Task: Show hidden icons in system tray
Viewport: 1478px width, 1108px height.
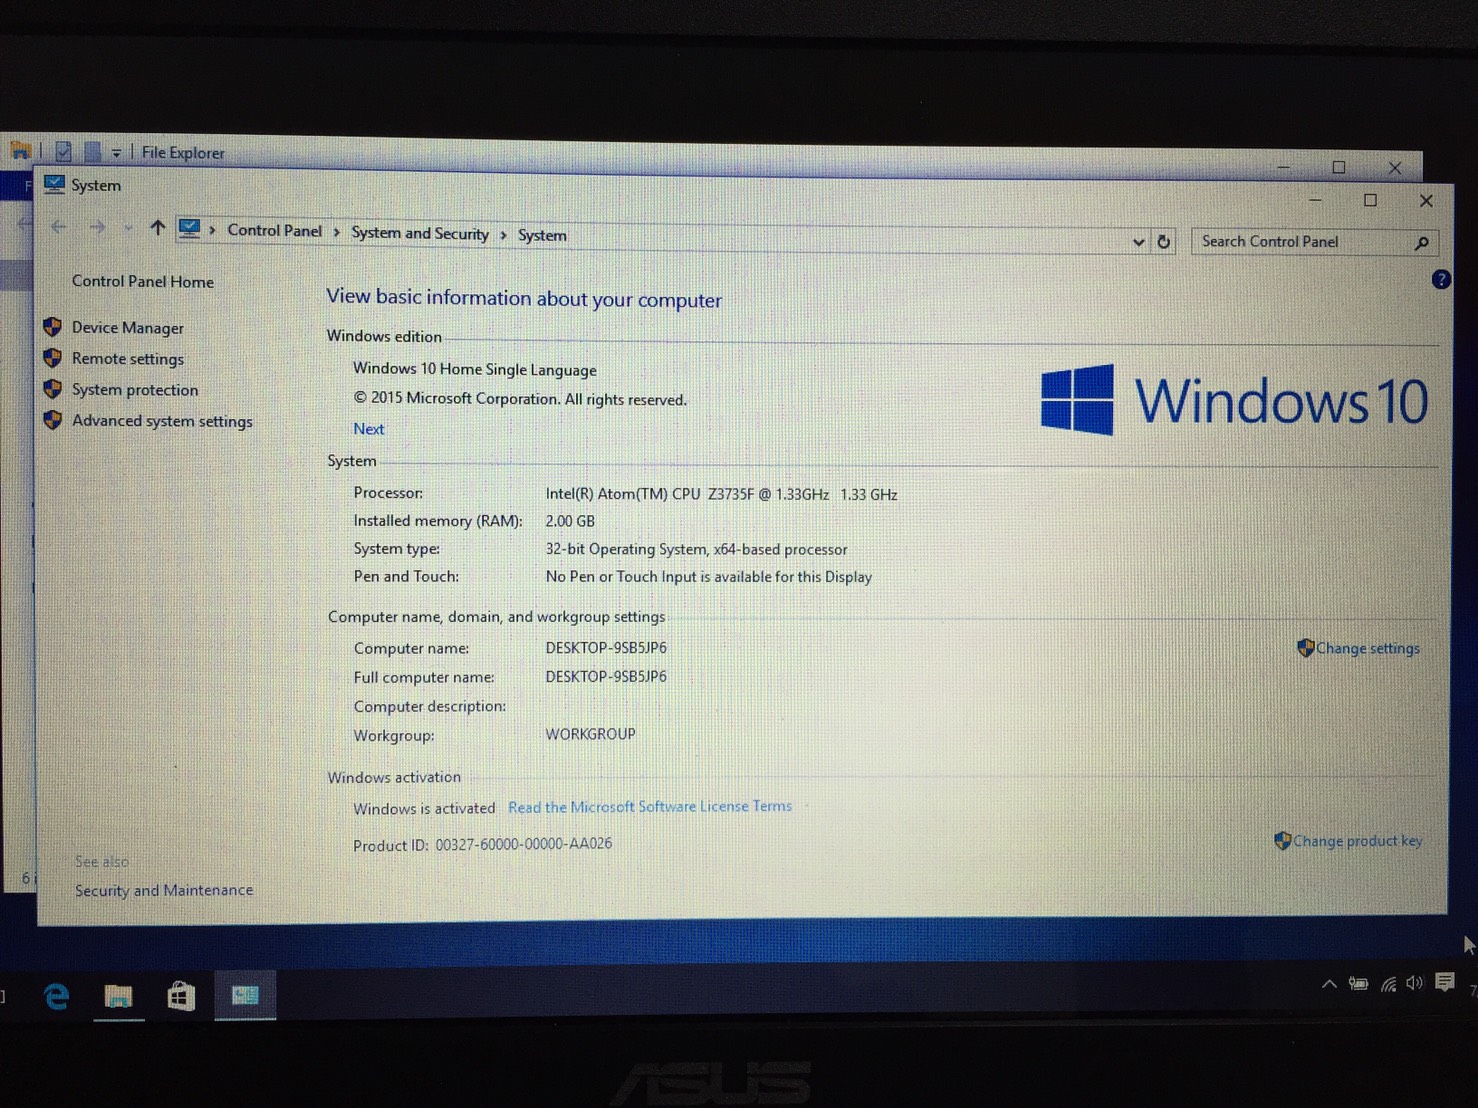Action: click(x=1329, y=984)
